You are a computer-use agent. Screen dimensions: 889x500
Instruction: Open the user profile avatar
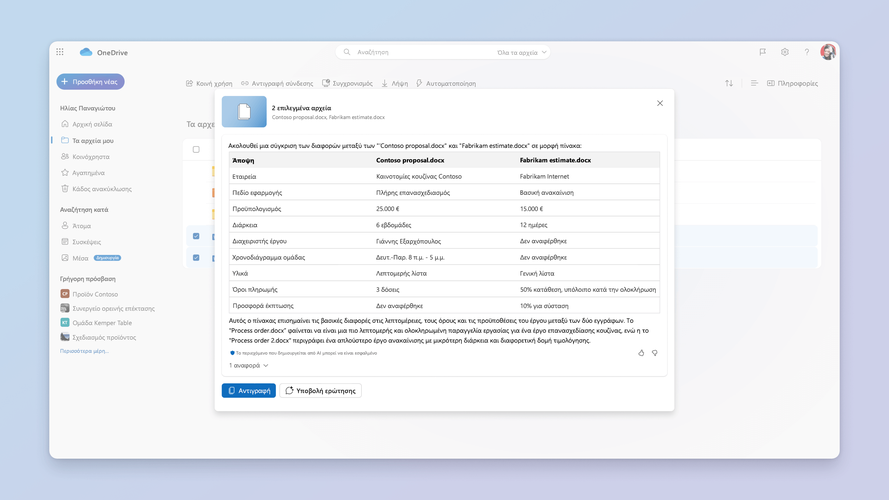point(828,52)
